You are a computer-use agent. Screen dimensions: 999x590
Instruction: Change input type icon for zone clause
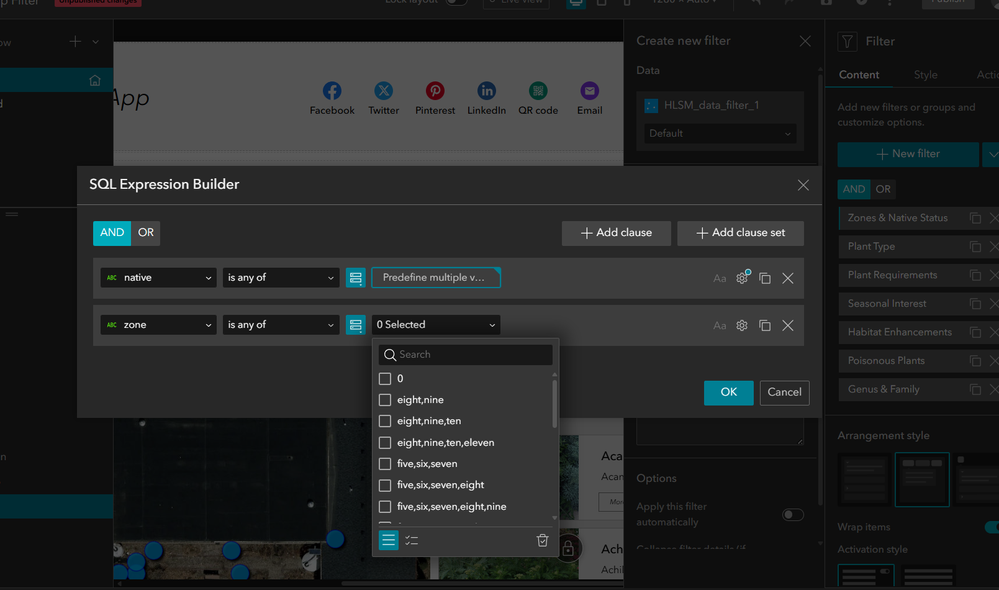click(x=356, y=325)
